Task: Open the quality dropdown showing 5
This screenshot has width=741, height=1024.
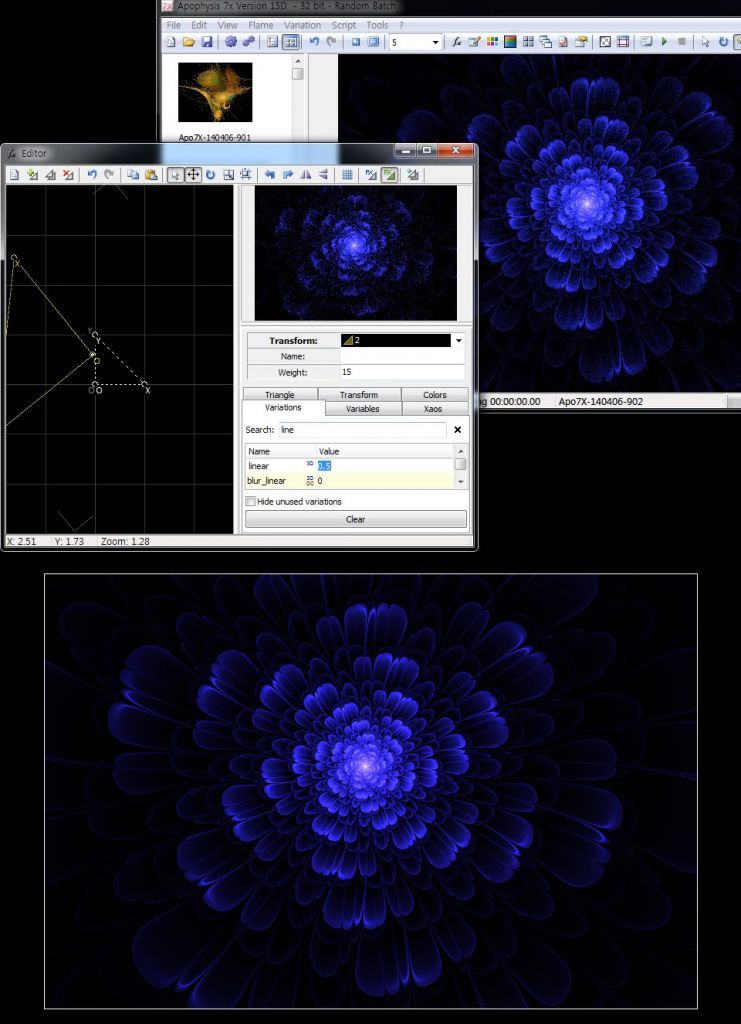Action: coord(435,42)
